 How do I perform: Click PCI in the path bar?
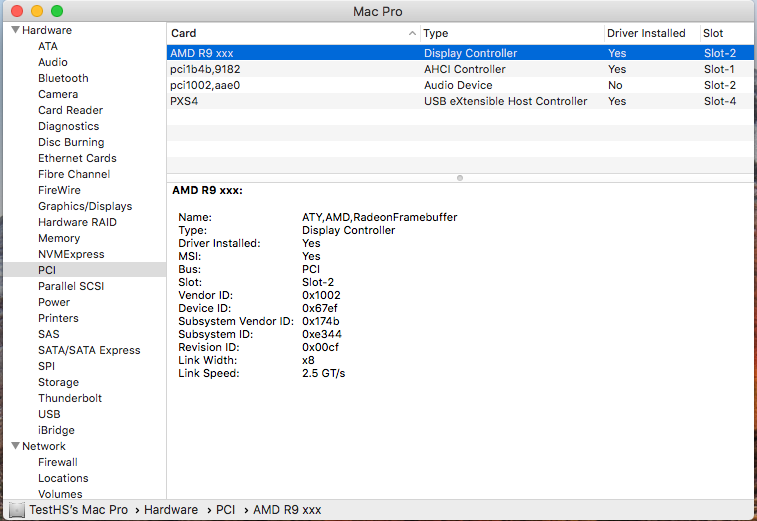pyautogui.click(x=225, y=510)
